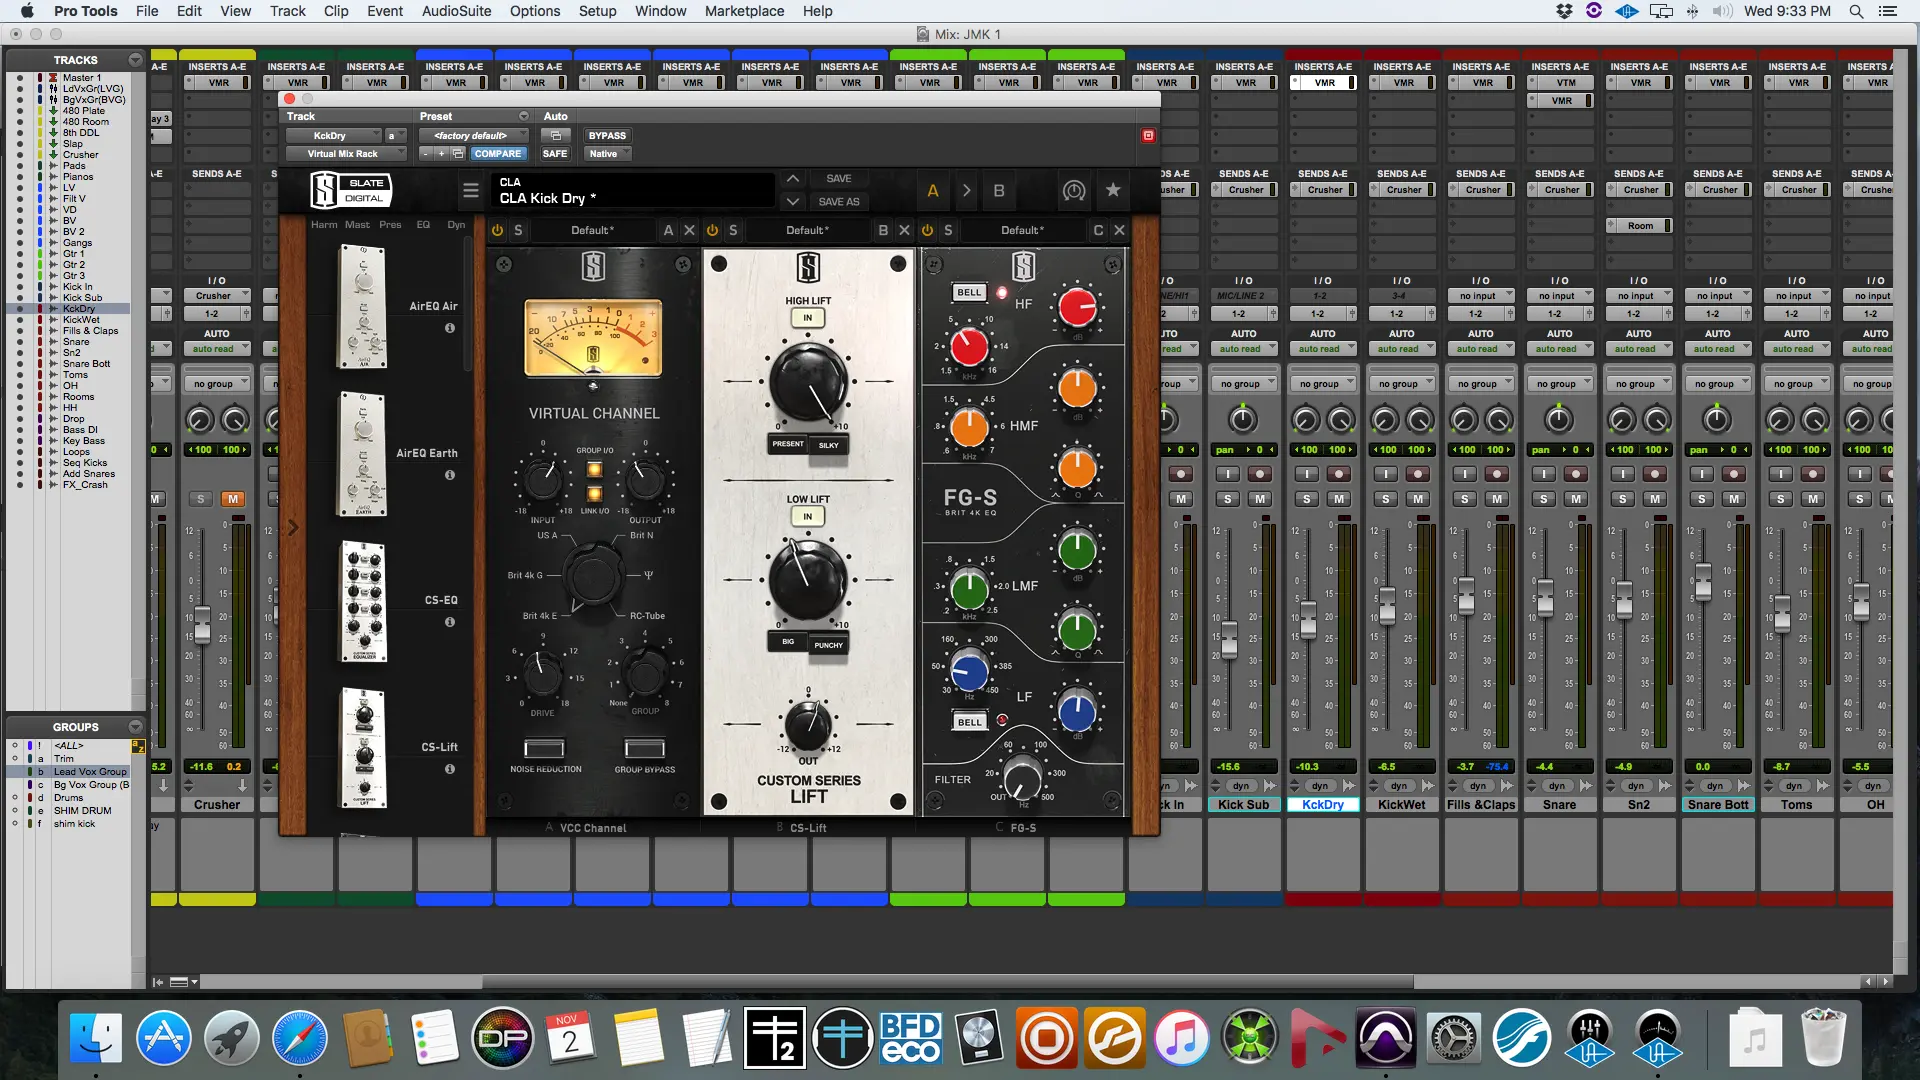Image resolution: width=1920 pixels, height=1080 pixels.
Task: Open the AudioSuite menu
Action: 456,11
